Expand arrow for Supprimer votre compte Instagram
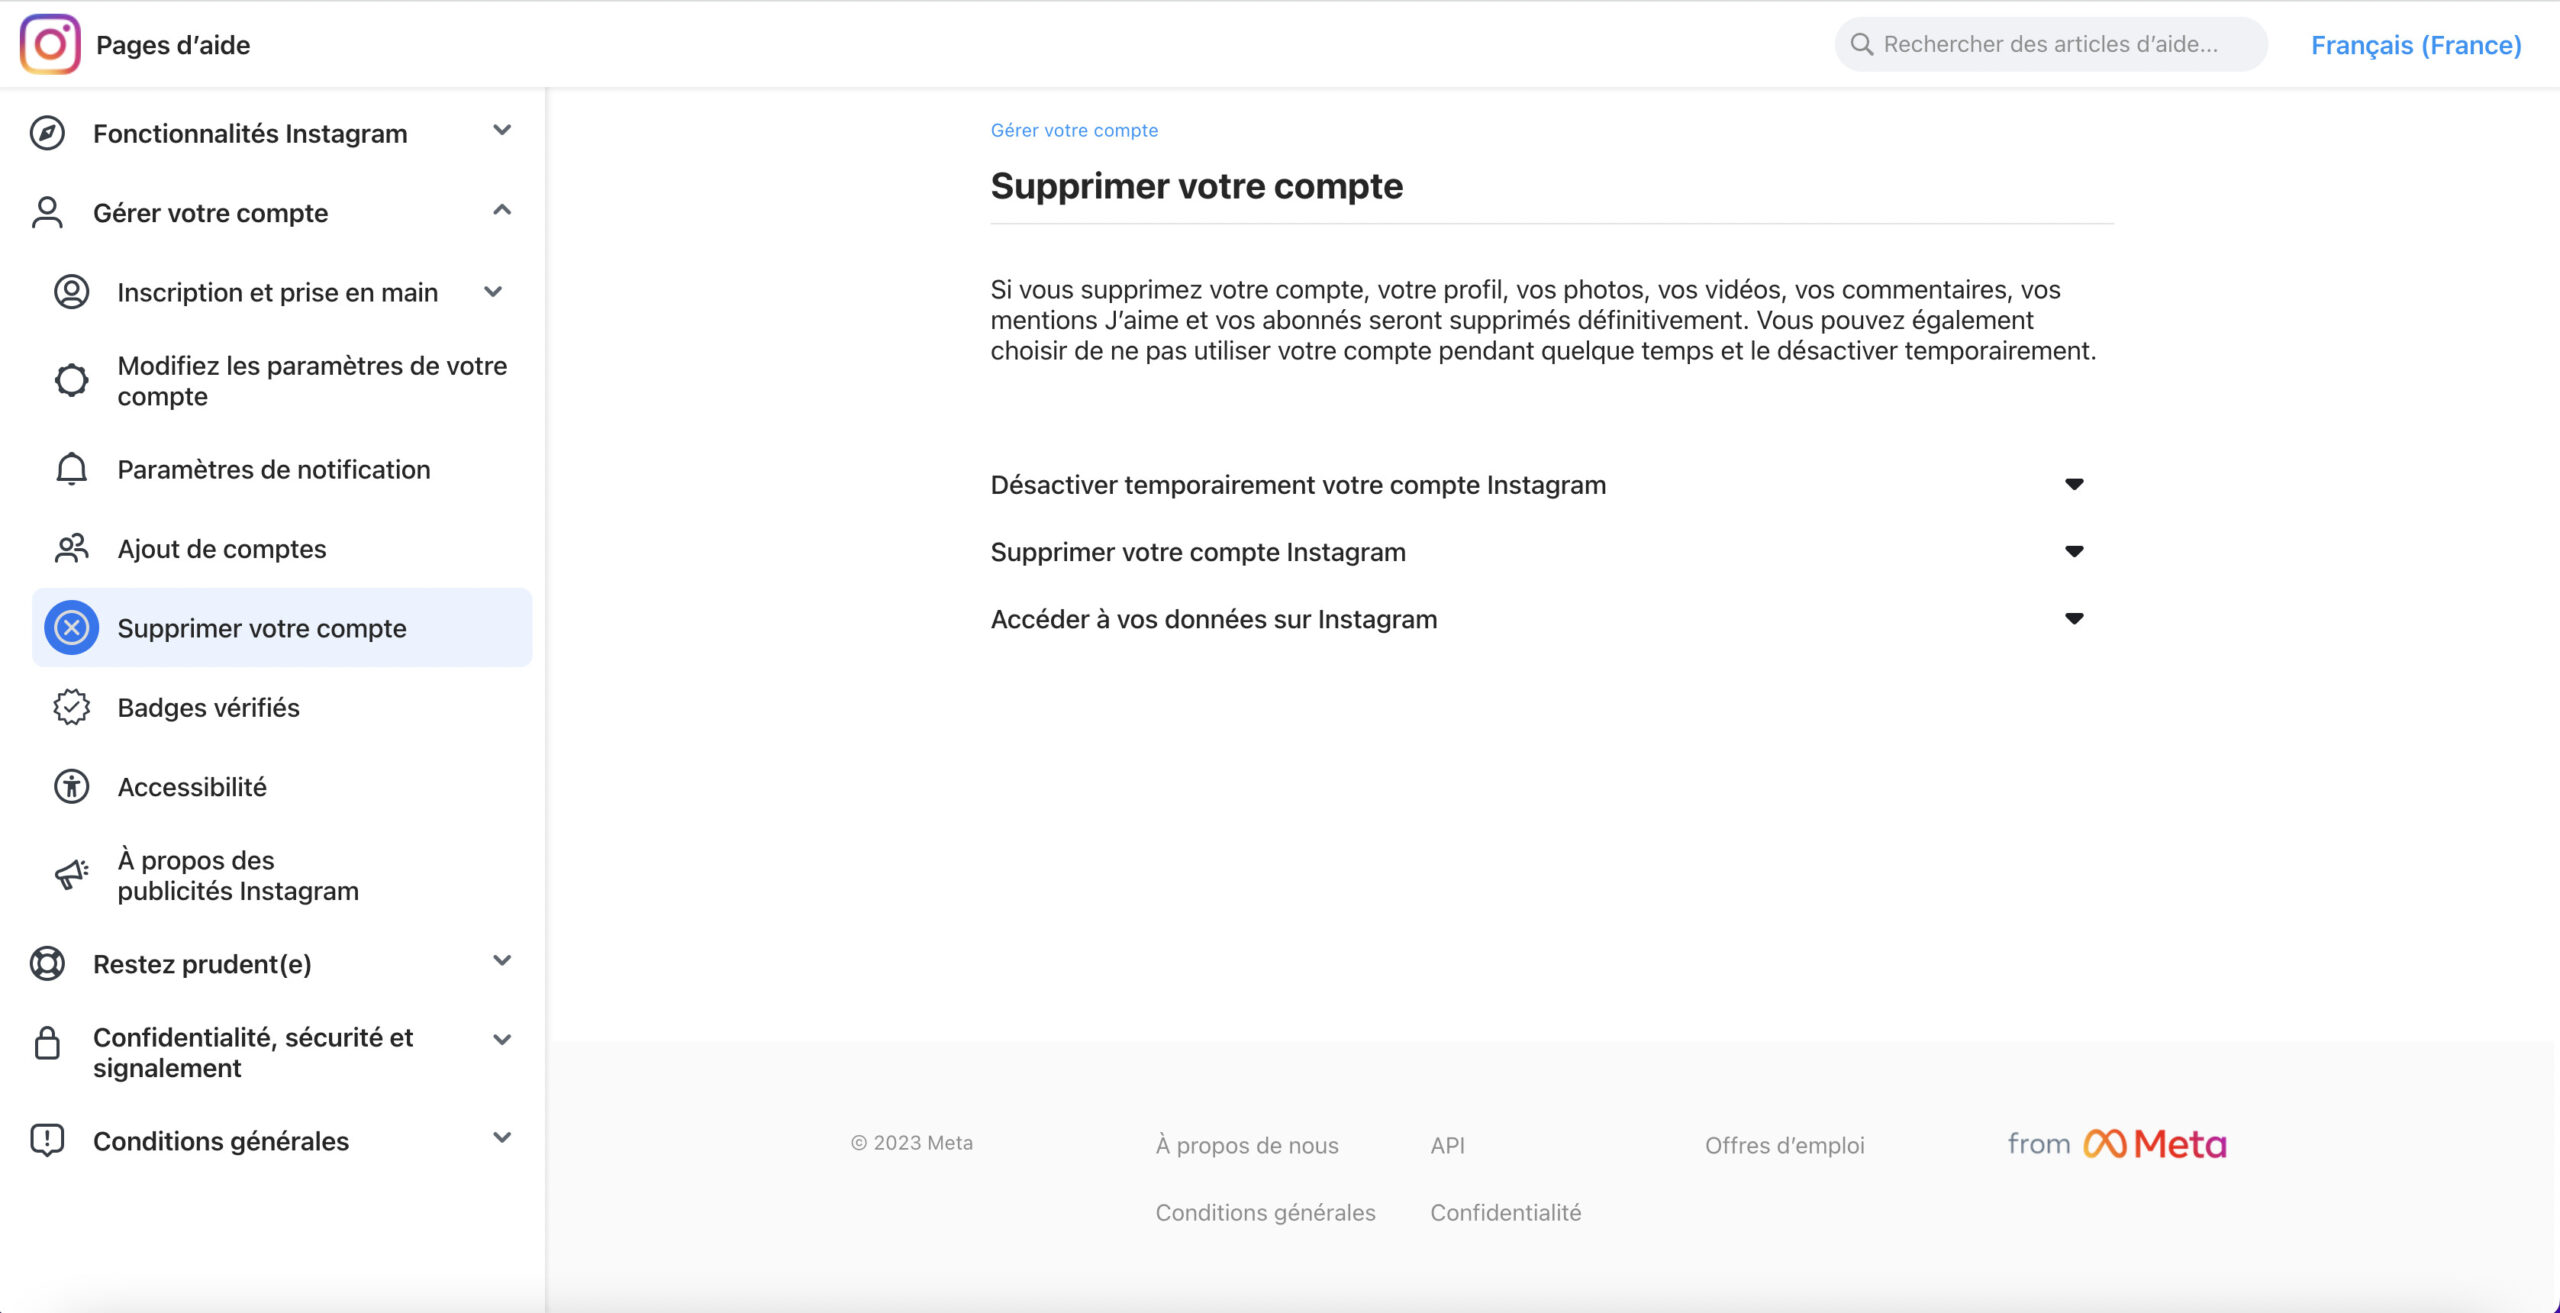This screenshot has width=2560, height=1313. 2074,551
